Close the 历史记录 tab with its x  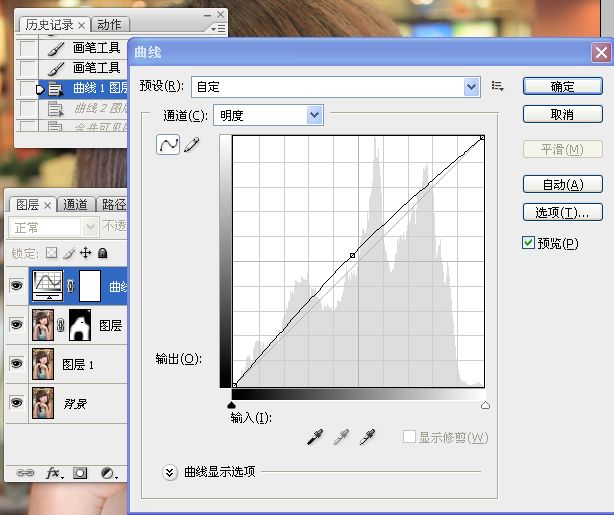click(81, 25)
